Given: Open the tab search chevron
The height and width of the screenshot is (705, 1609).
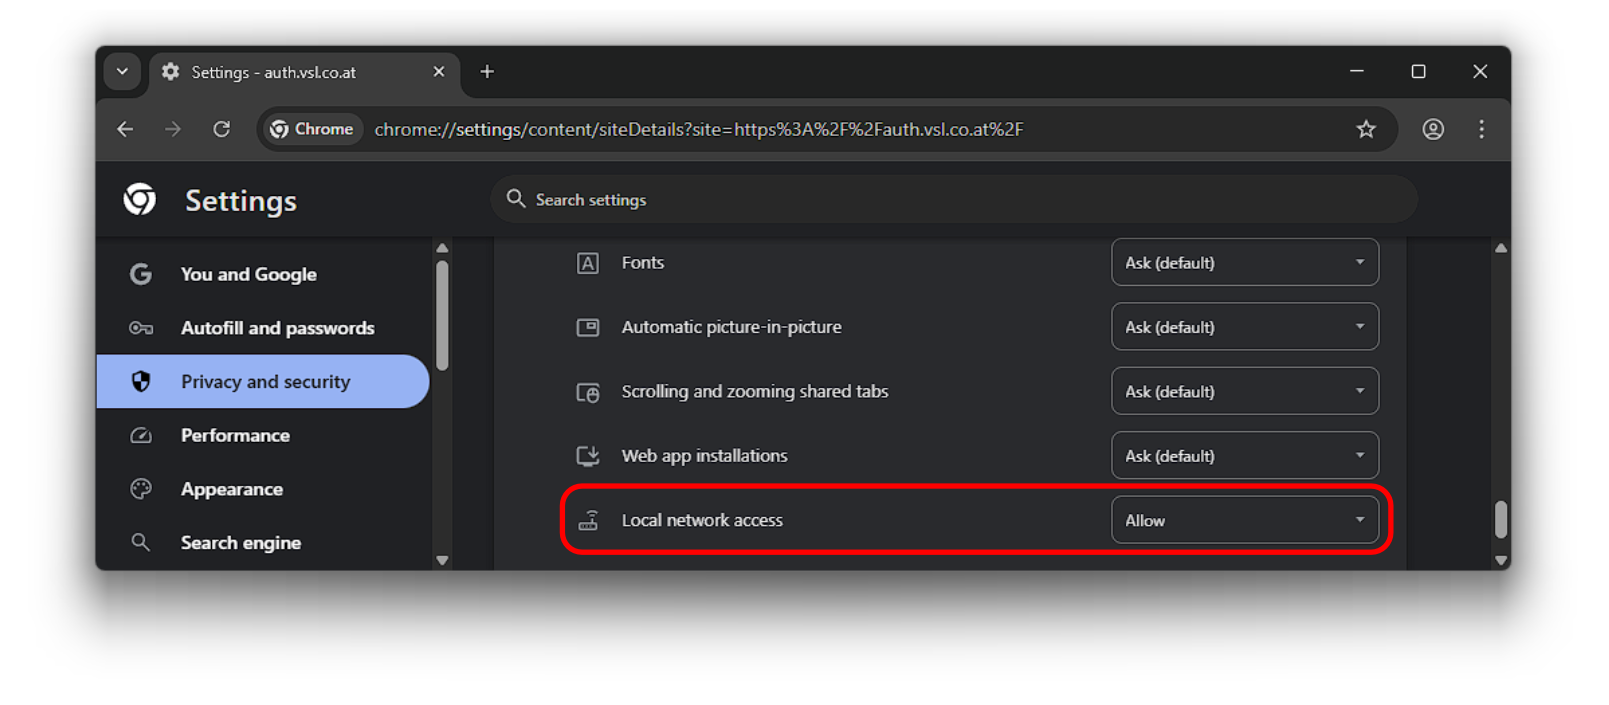Looking at the screenshot, I should pyautogui.click(x=122, y=72).
